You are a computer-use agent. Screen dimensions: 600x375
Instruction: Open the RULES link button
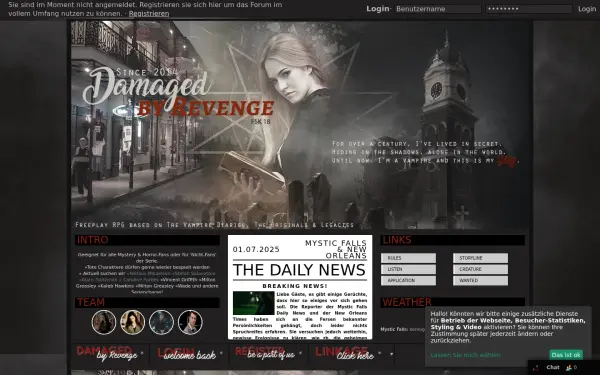(x=408, y=258)
